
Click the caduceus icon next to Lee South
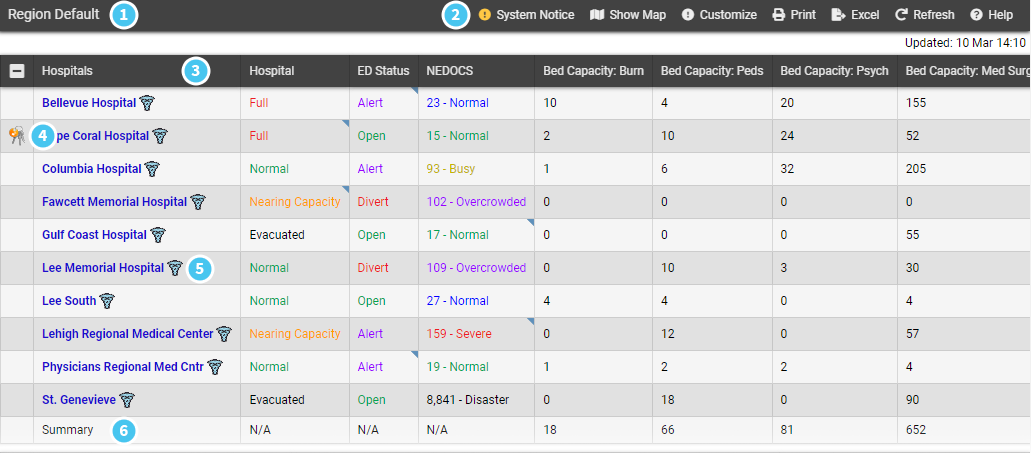pyautogui.click(x=107, y=300)
